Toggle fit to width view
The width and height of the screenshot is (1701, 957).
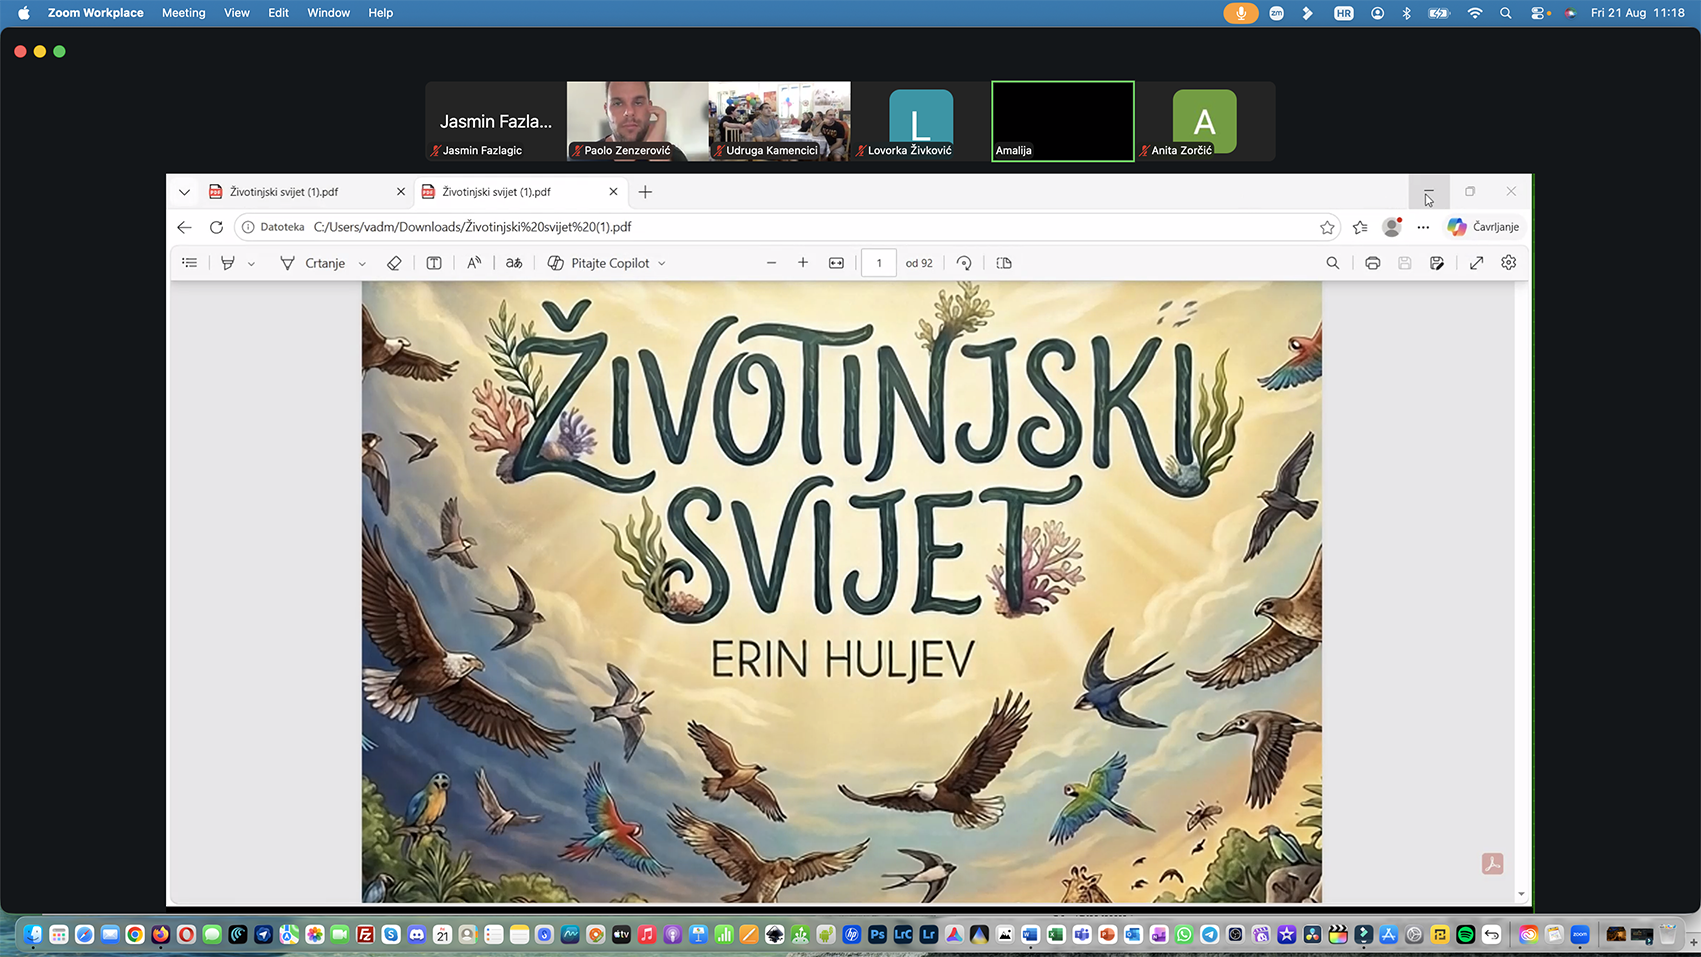click(836, 263)
